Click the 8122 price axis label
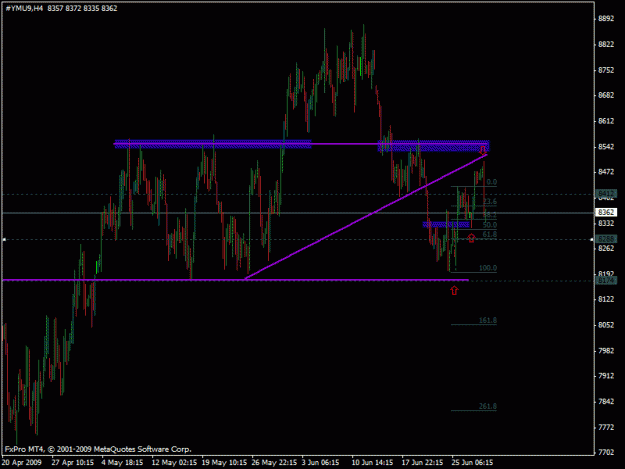 (x=606, y=299)
